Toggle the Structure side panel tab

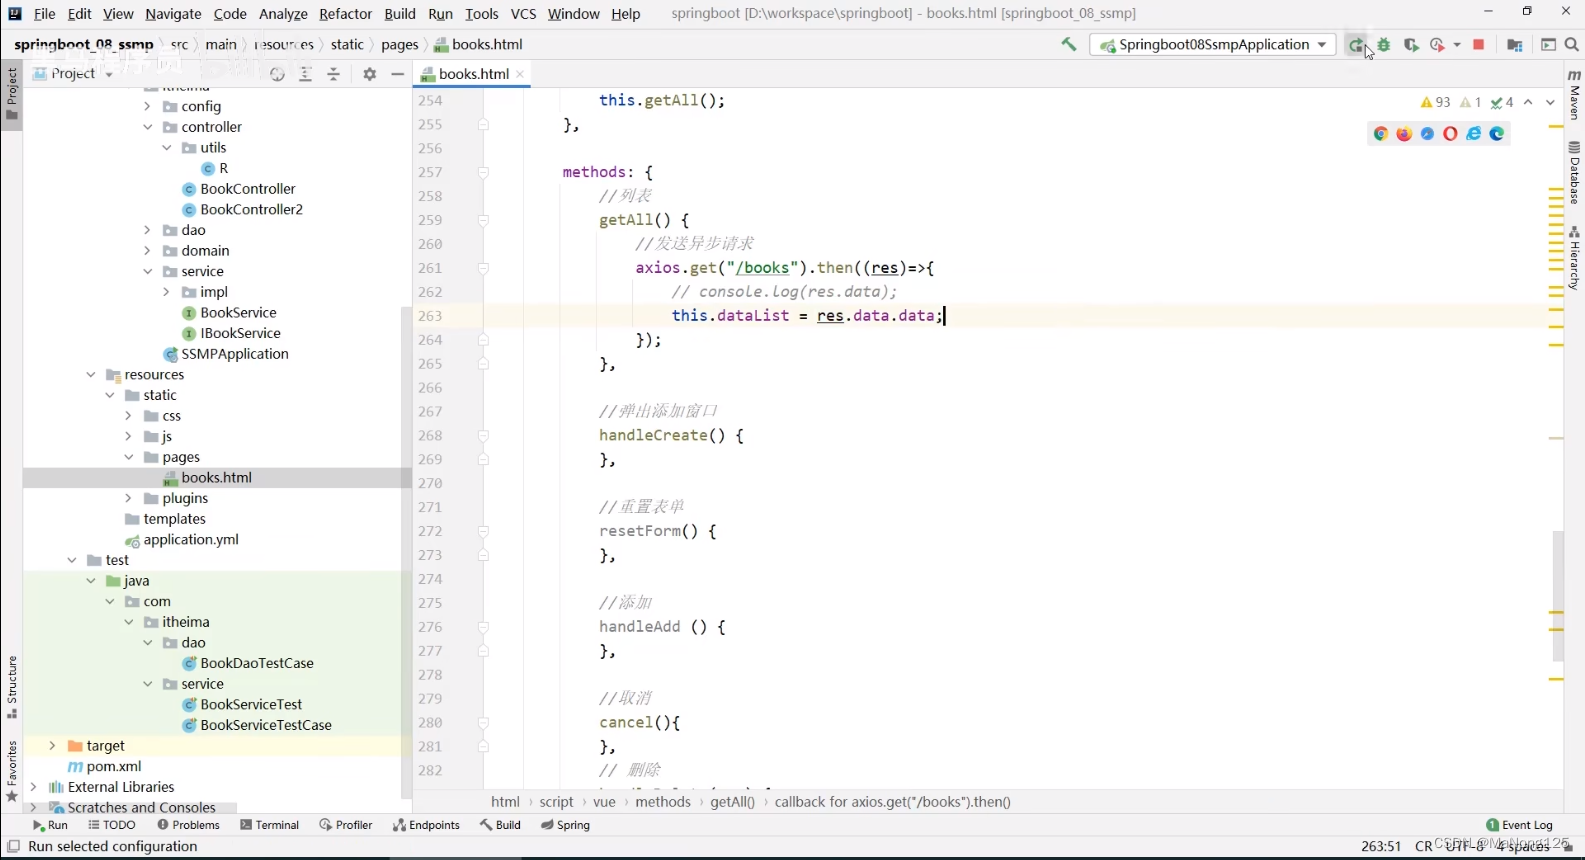tap(12, 687)
